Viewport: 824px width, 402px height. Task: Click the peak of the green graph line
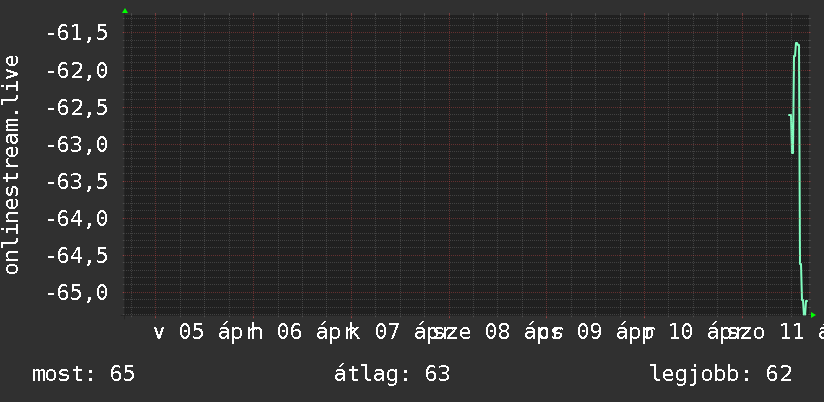pyautogui.click(x=797, y=44)
